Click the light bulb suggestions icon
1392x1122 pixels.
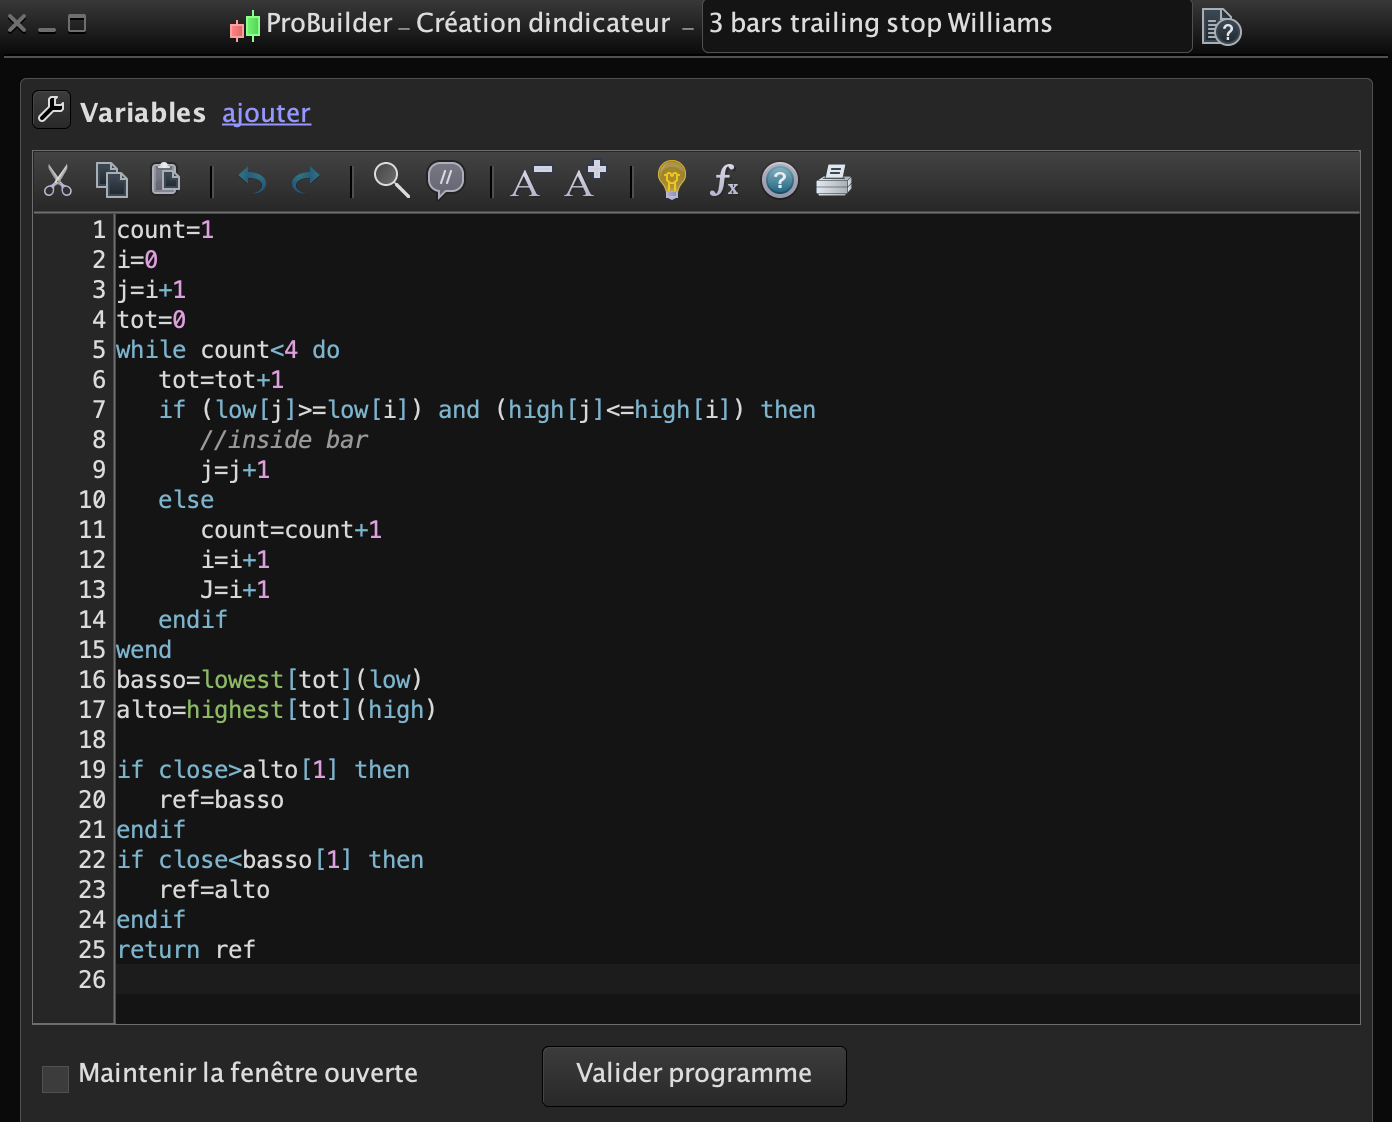click(x=672, y=181)
